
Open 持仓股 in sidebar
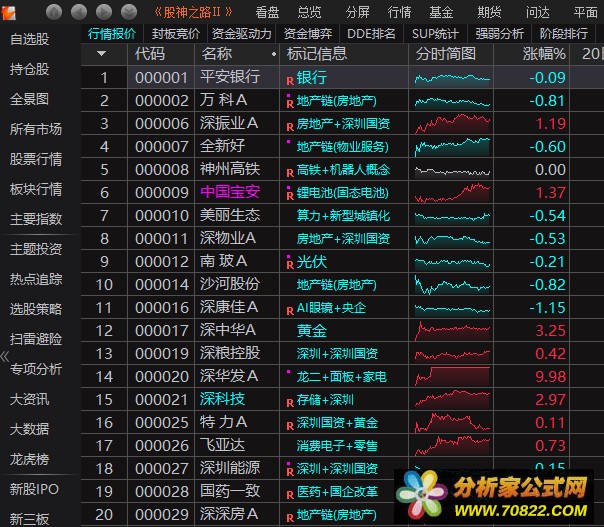point(30,69)
